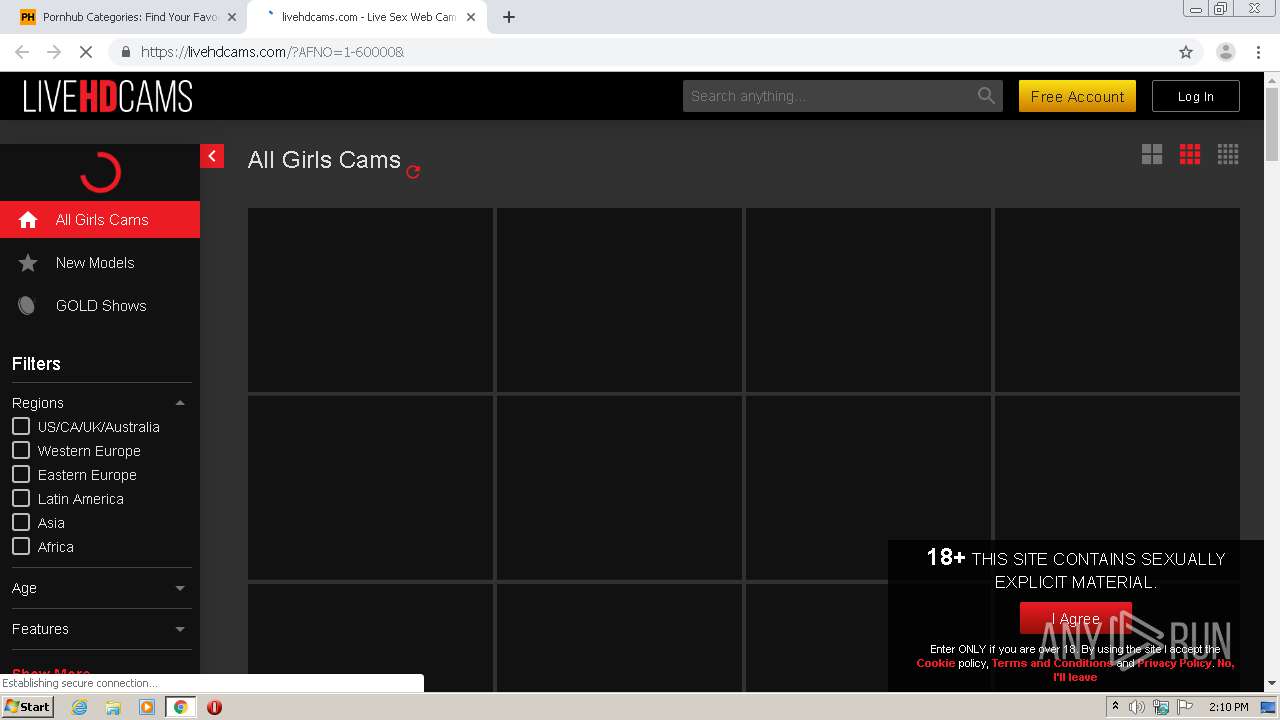Click the star icon beside New Models
This screenshot has width=1280, height=720.
pyautogui.click(x=28, y=263)
